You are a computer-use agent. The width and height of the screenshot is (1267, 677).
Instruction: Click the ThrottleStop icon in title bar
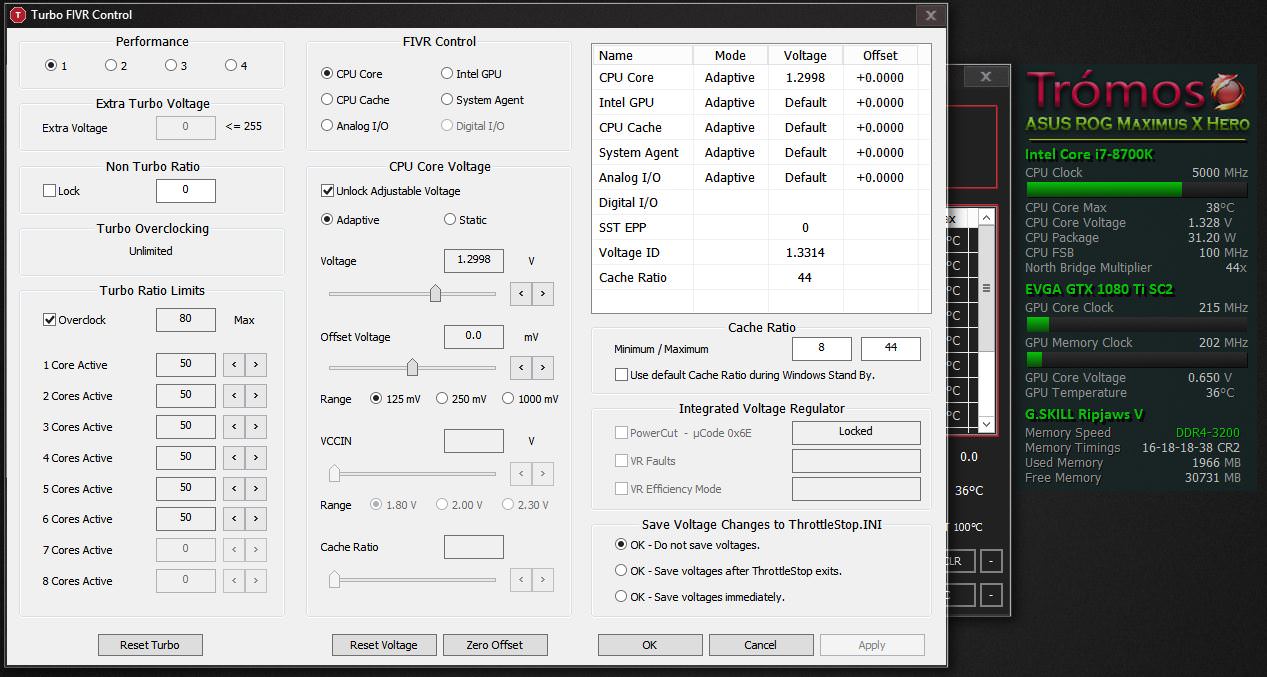(17, 15)
